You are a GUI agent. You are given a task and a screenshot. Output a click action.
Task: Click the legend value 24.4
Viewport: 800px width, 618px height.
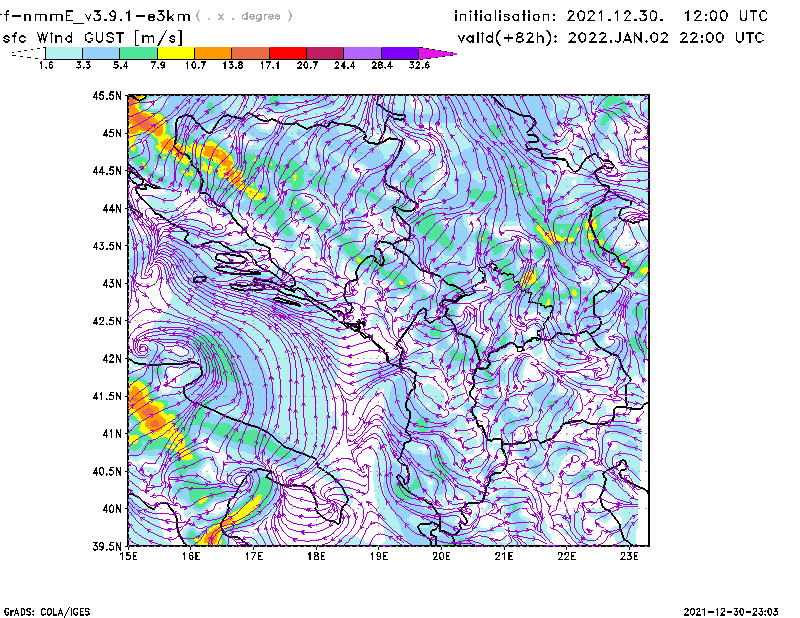[344, 65]
